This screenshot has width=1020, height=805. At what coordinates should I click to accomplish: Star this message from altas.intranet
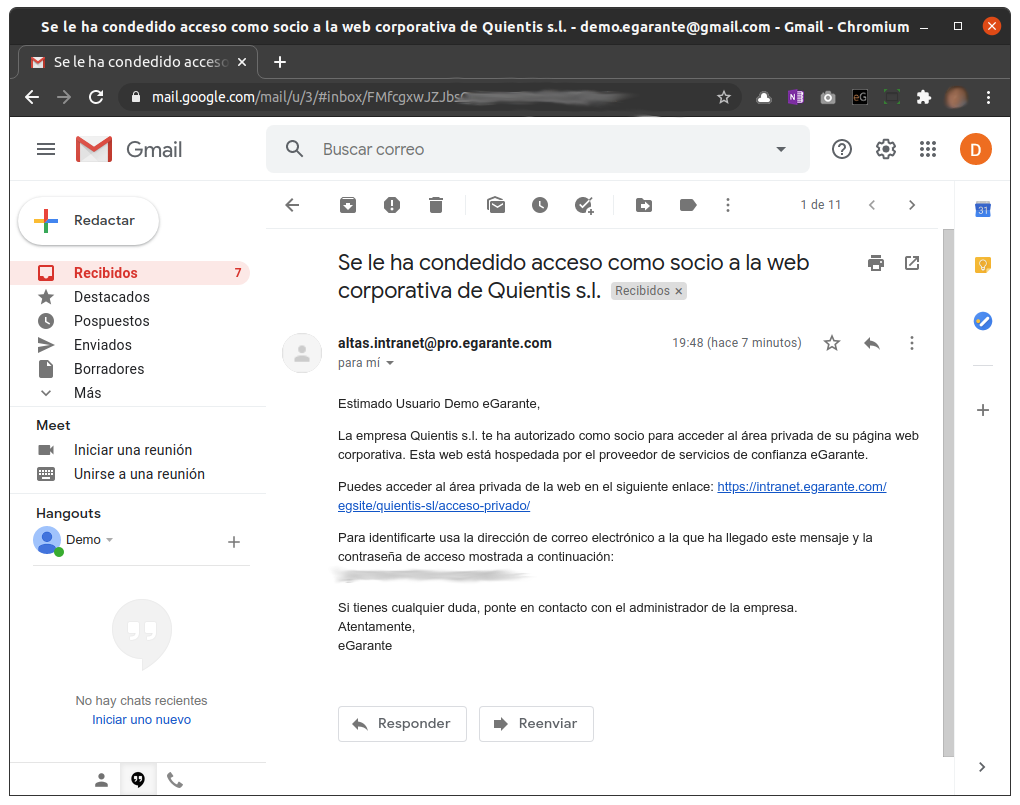[832, 343]
